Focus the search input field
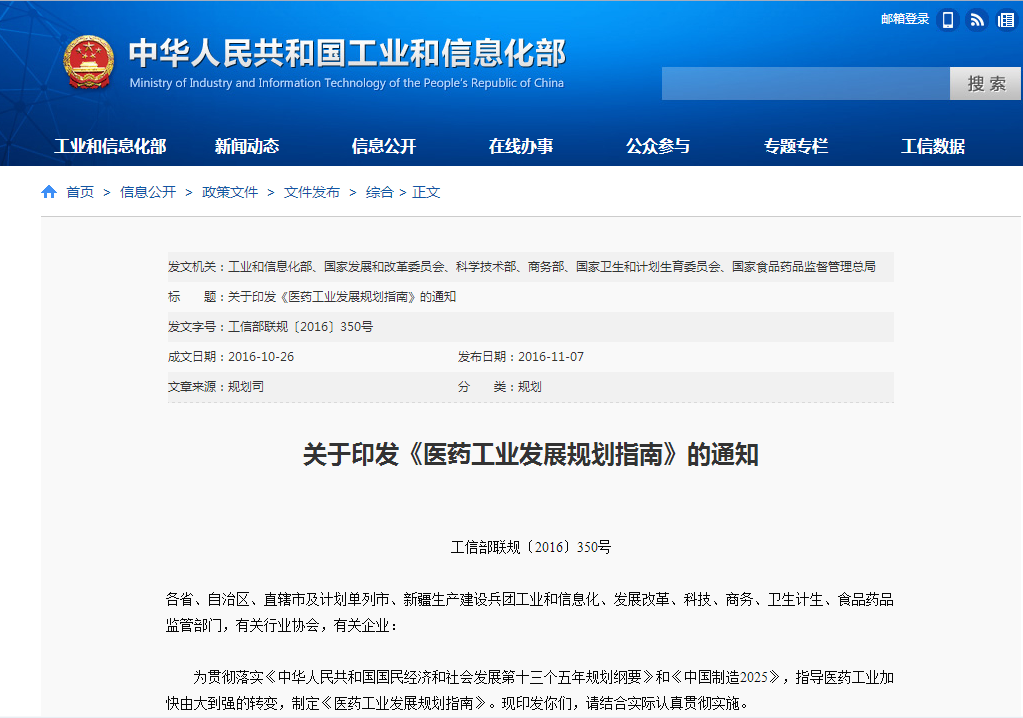 pyautogui.click(x=805, y=84)
